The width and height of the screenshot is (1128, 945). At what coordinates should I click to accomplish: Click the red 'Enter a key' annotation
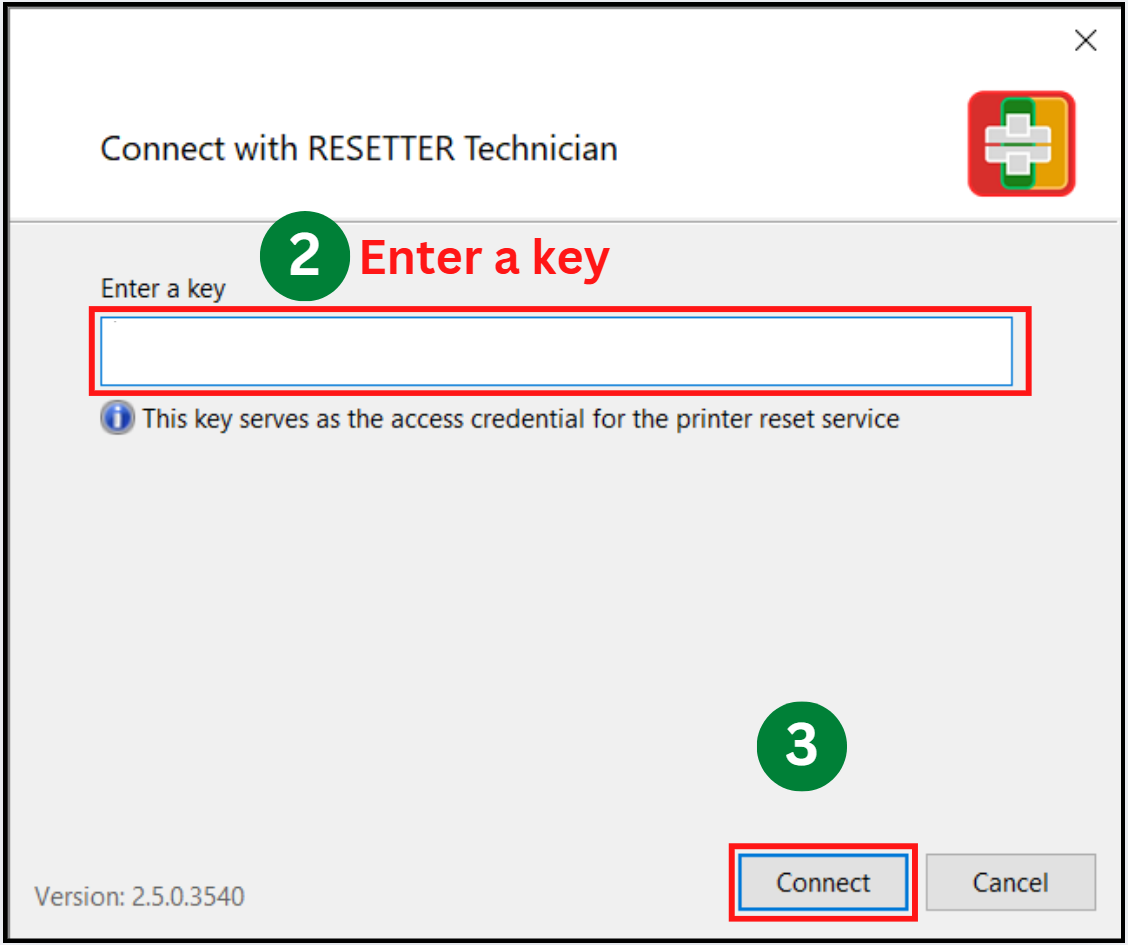coord(484,258)
